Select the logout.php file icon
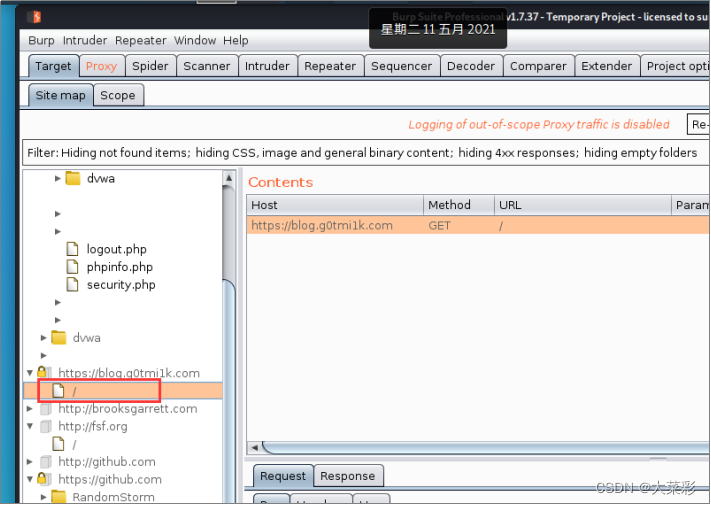 click(73, 249)
